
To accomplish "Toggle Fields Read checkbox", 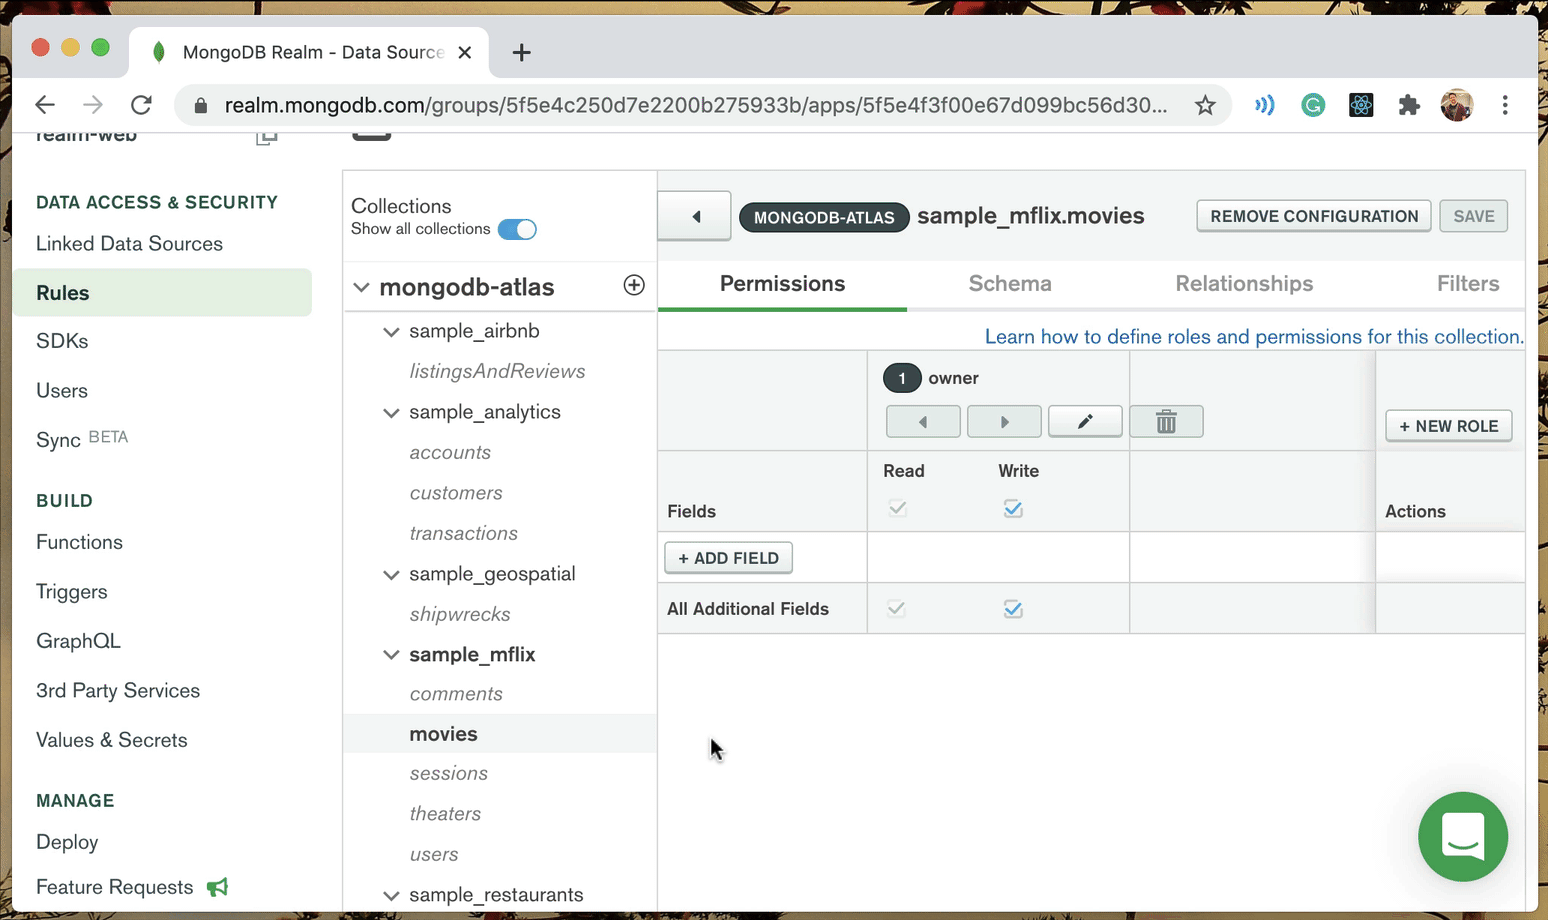I will [898, 508].
